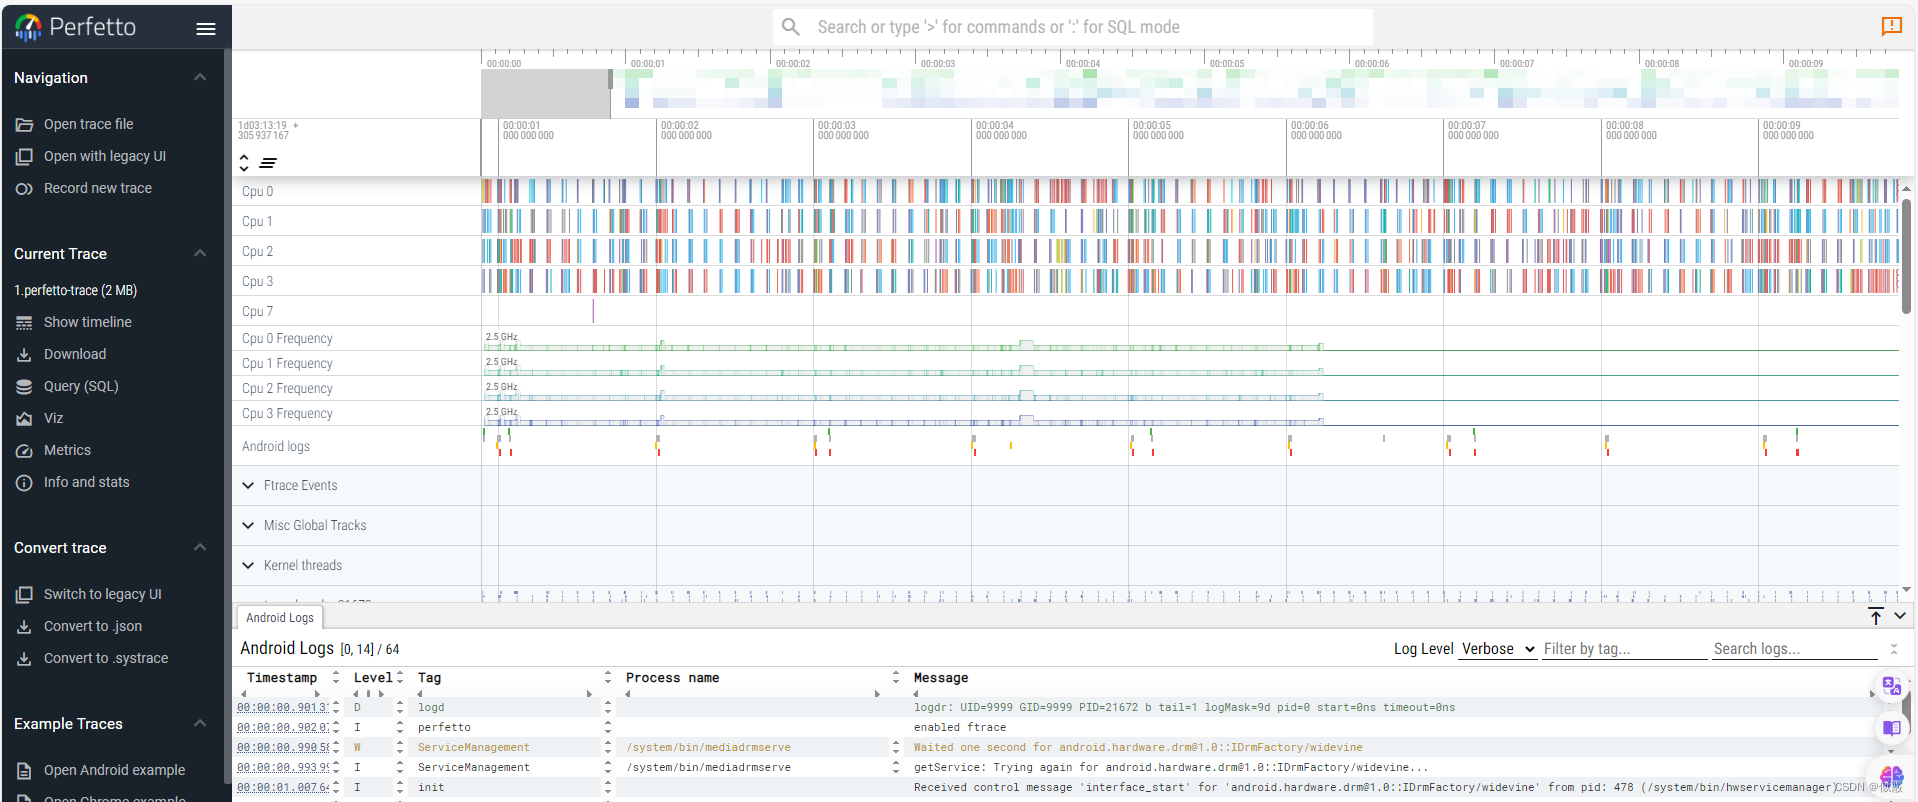Open Query (SQL) page

coord(81,387)
